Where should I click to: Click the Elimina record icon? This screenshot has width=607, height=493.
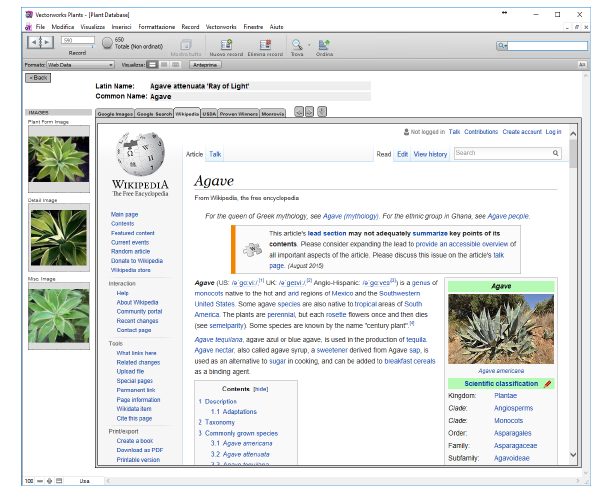(x=265, y=45)
